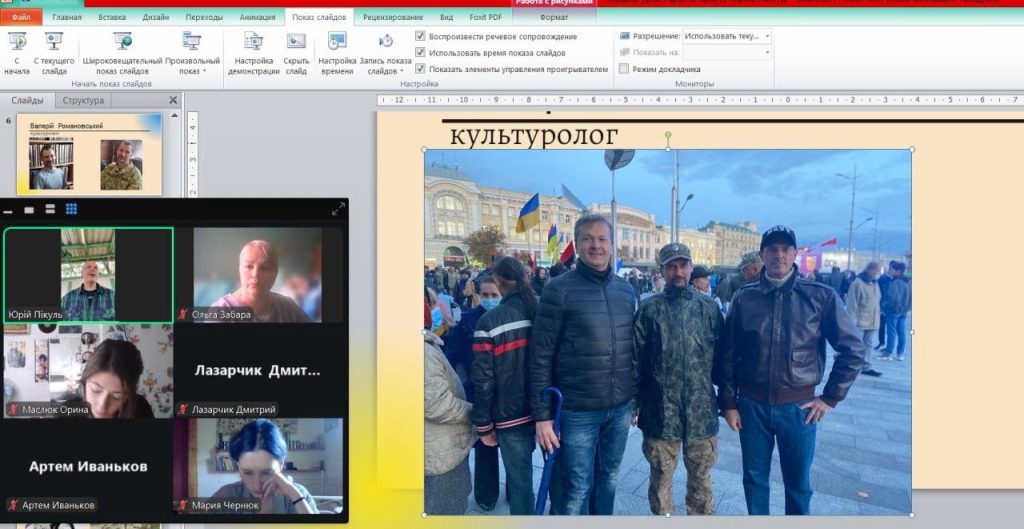Toggle Воспроизвести речевое сопровождение checkbox
Screen dimensions: 1024x529
pos(421,37)
